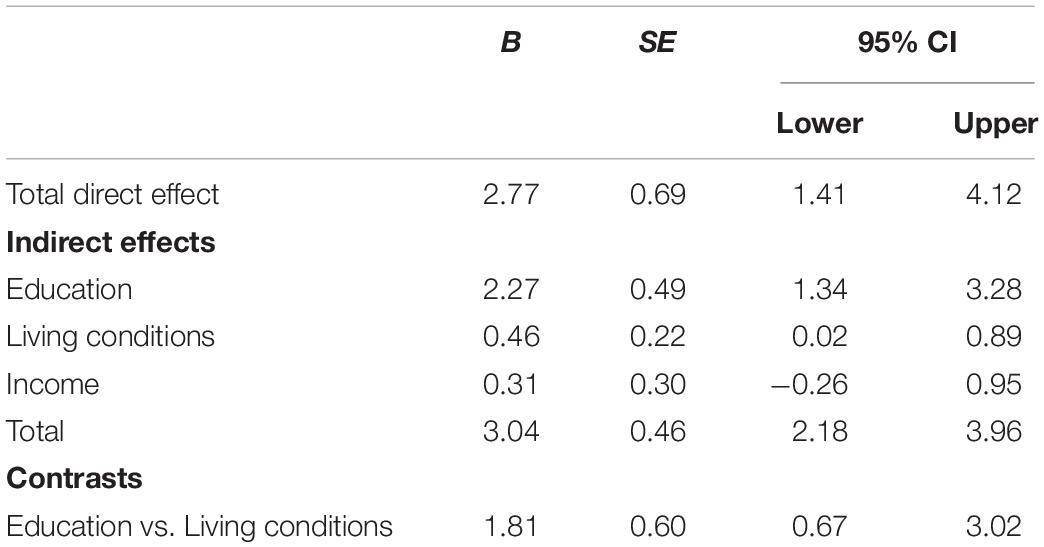Click the Contrasts section heading
Viewport: 1044px width, 547px height.
[x=74, y=478]
